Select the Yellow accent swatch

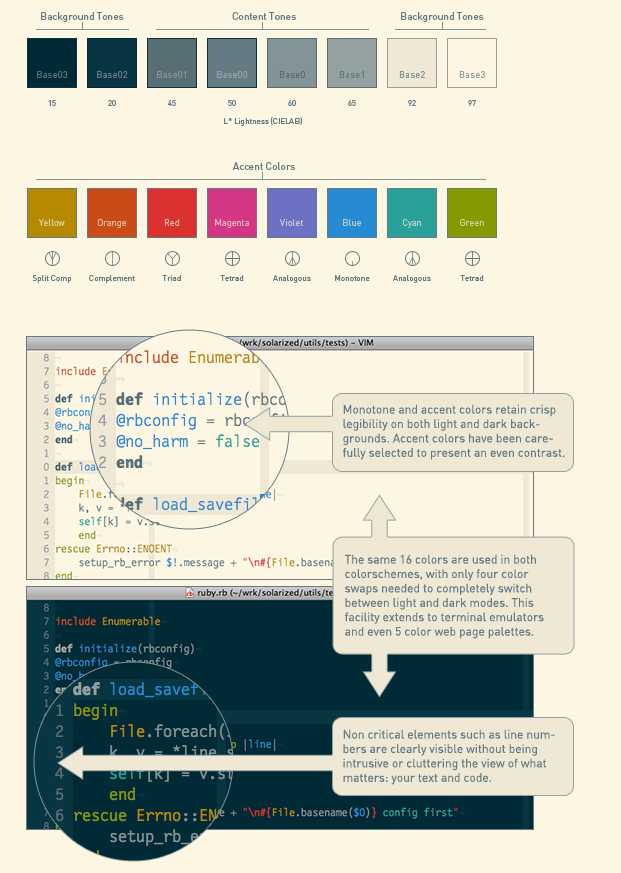point(52,213)
